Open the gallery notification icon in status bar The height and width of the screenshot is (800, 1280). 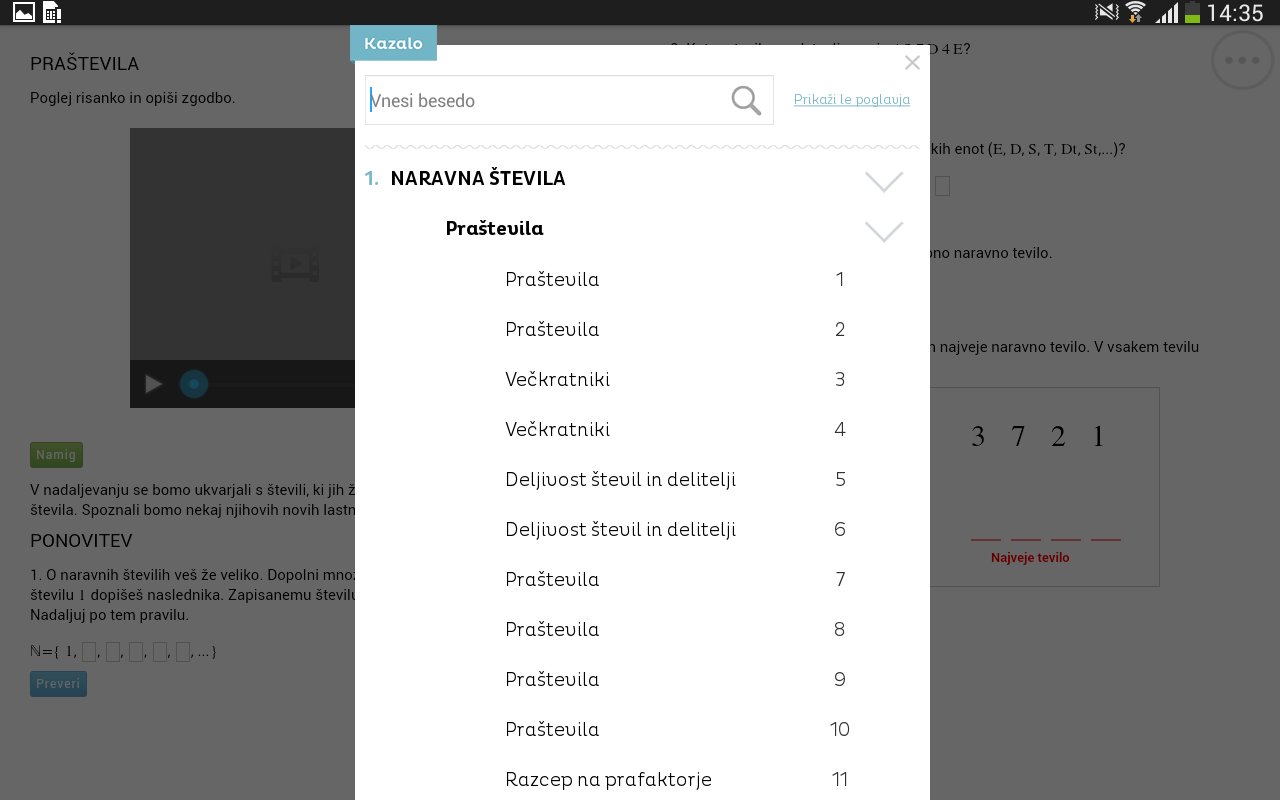[23, 12]
